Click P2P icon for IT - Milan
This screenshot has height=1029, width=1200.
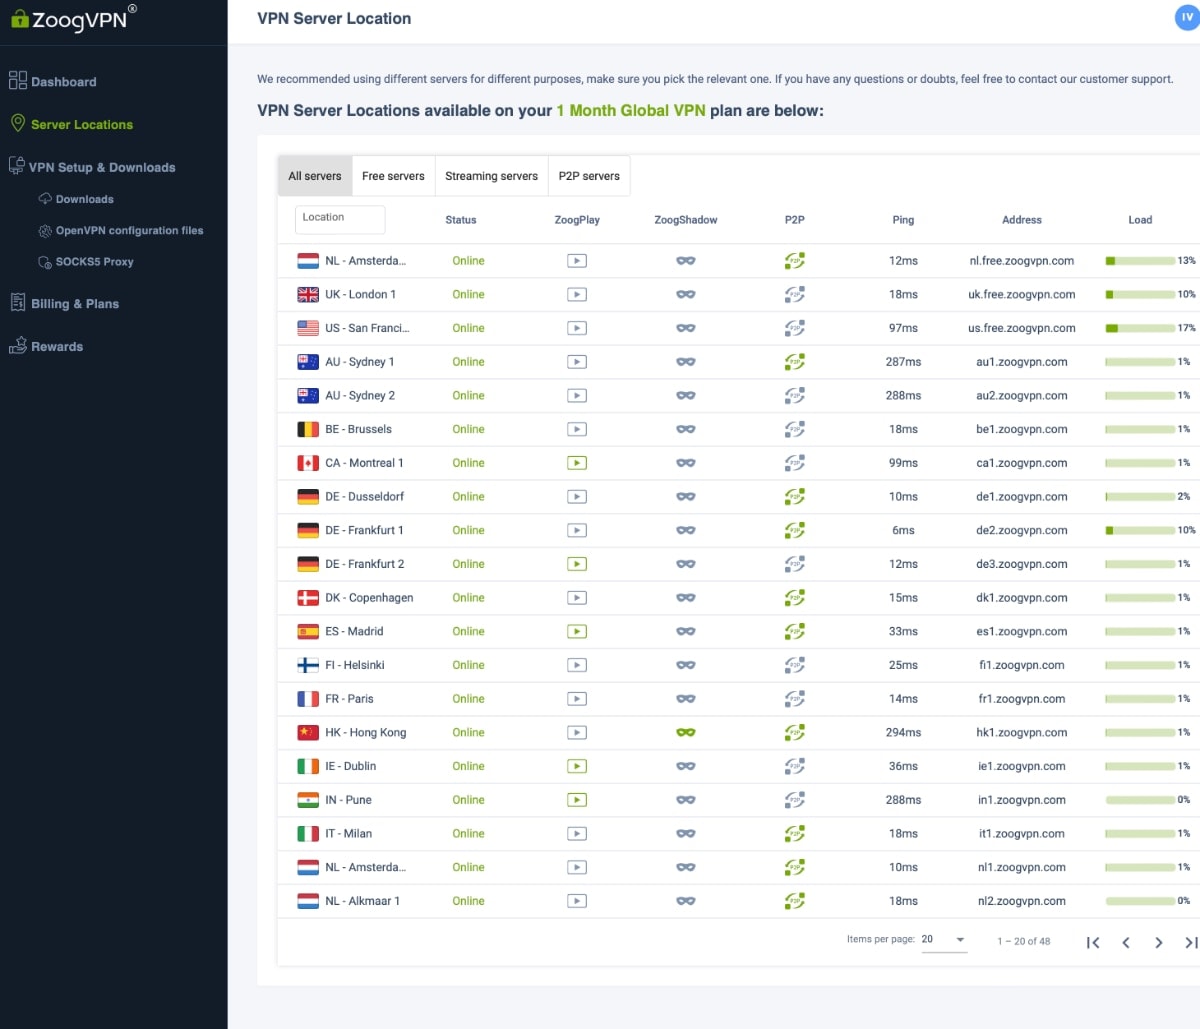pyautogui.click(x=795, y=834)
